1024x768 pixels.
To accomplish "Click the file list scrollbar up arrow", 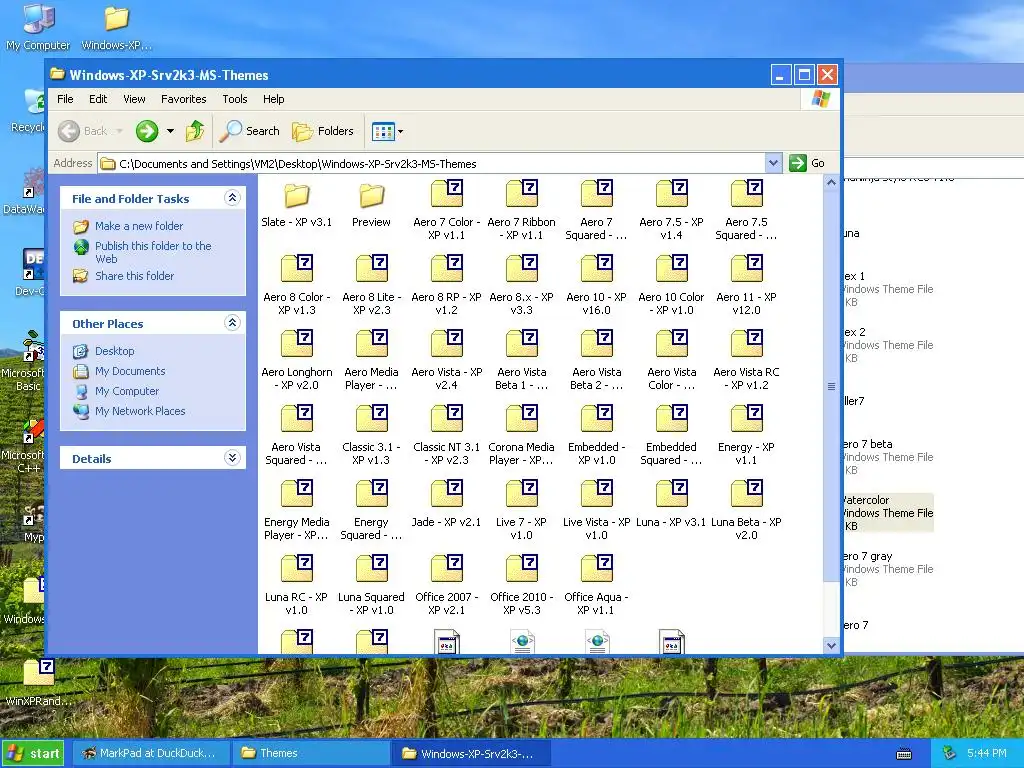I will click(831, 183).
